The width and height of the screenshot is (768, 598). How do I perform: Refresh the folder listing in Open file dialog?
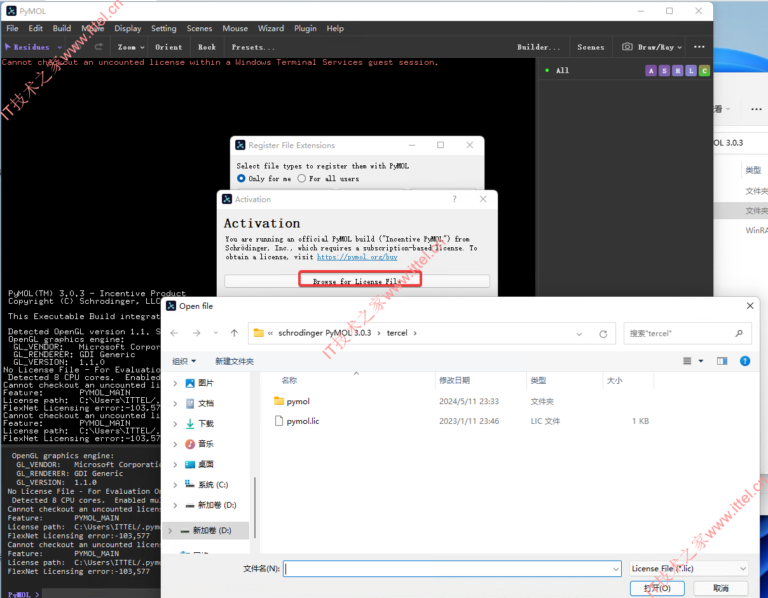[x=604, y=332]
